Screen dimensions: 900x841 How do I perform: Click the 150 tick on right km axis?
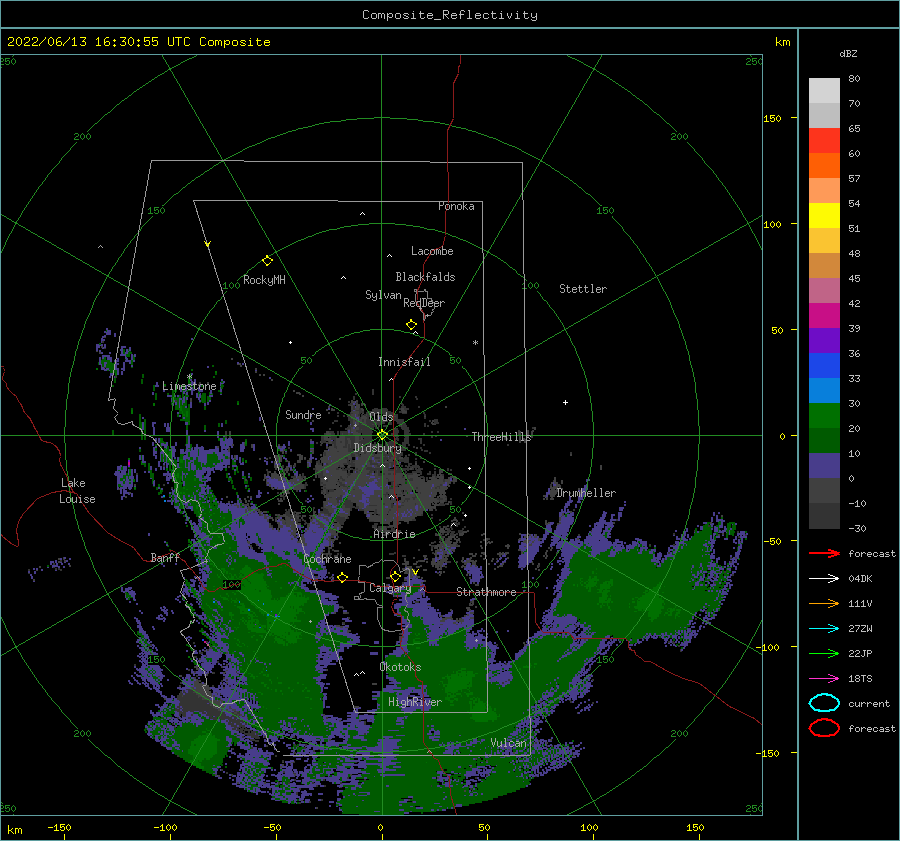773,118
